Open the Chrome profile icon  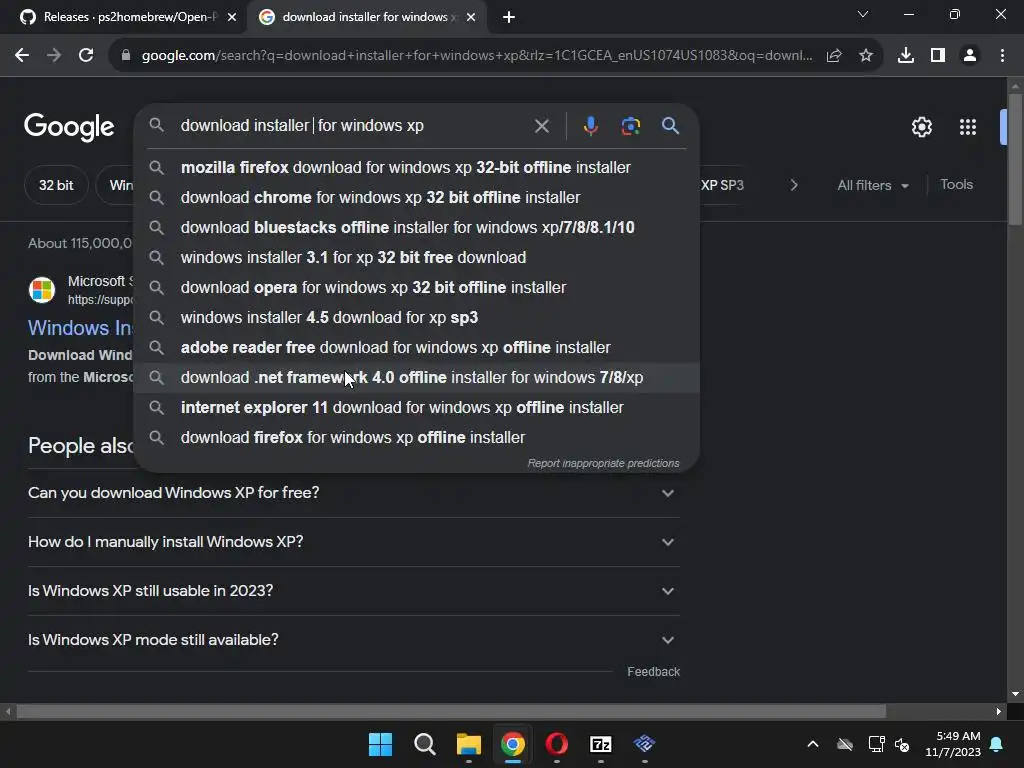970,56
